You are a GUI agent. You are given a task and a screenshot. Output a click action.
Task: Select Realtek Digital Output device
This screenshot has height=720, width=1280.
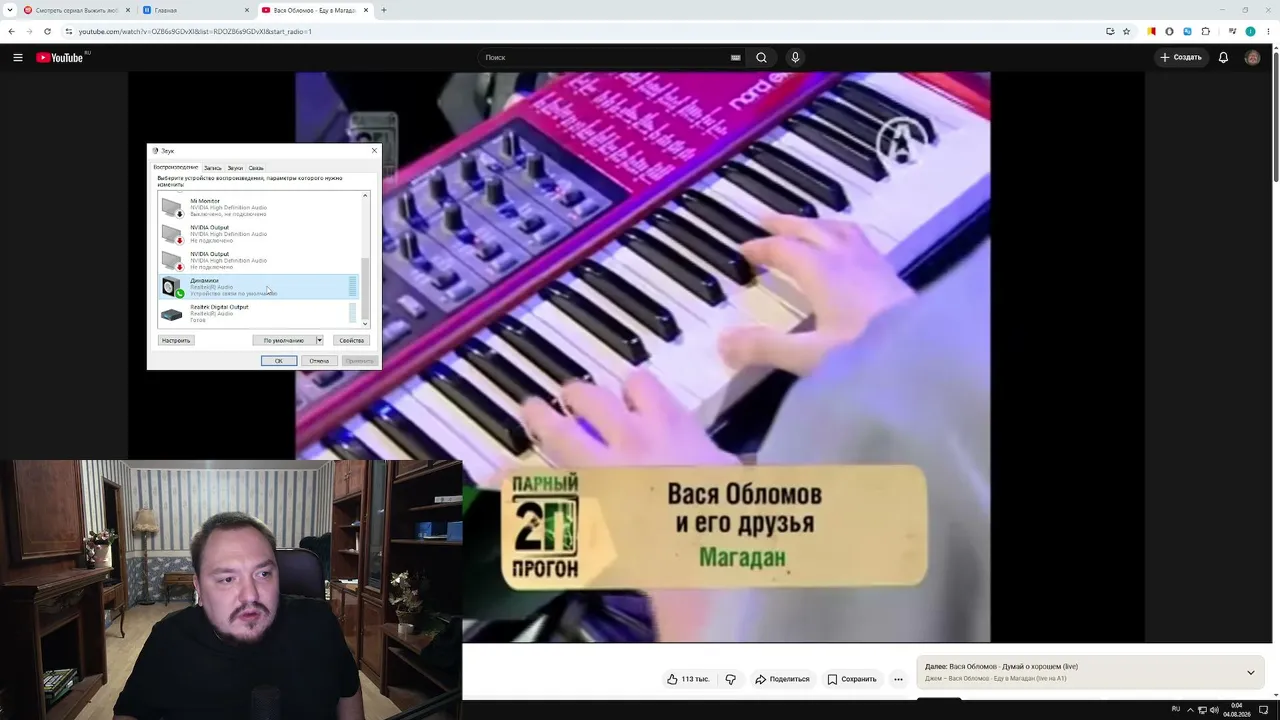click(x=258, y=314)
